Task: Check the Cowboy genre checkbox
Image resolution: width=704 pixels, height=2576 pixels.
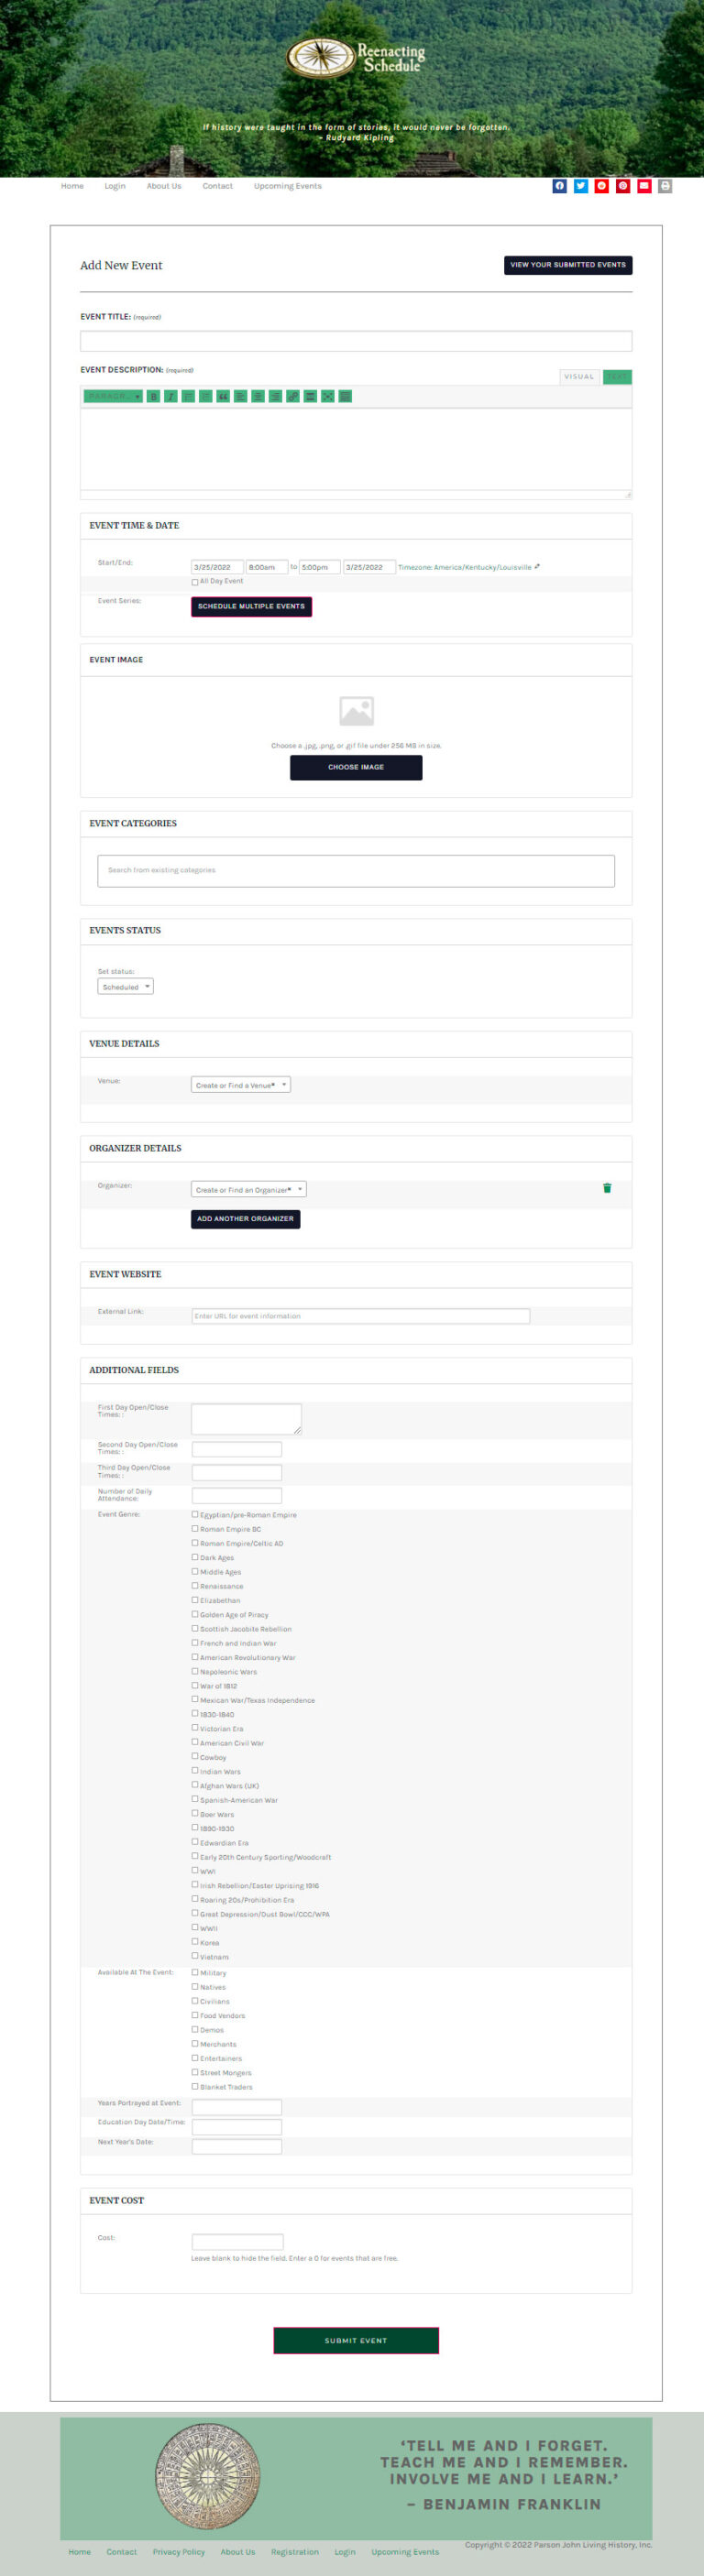Action: (195, 1756)
